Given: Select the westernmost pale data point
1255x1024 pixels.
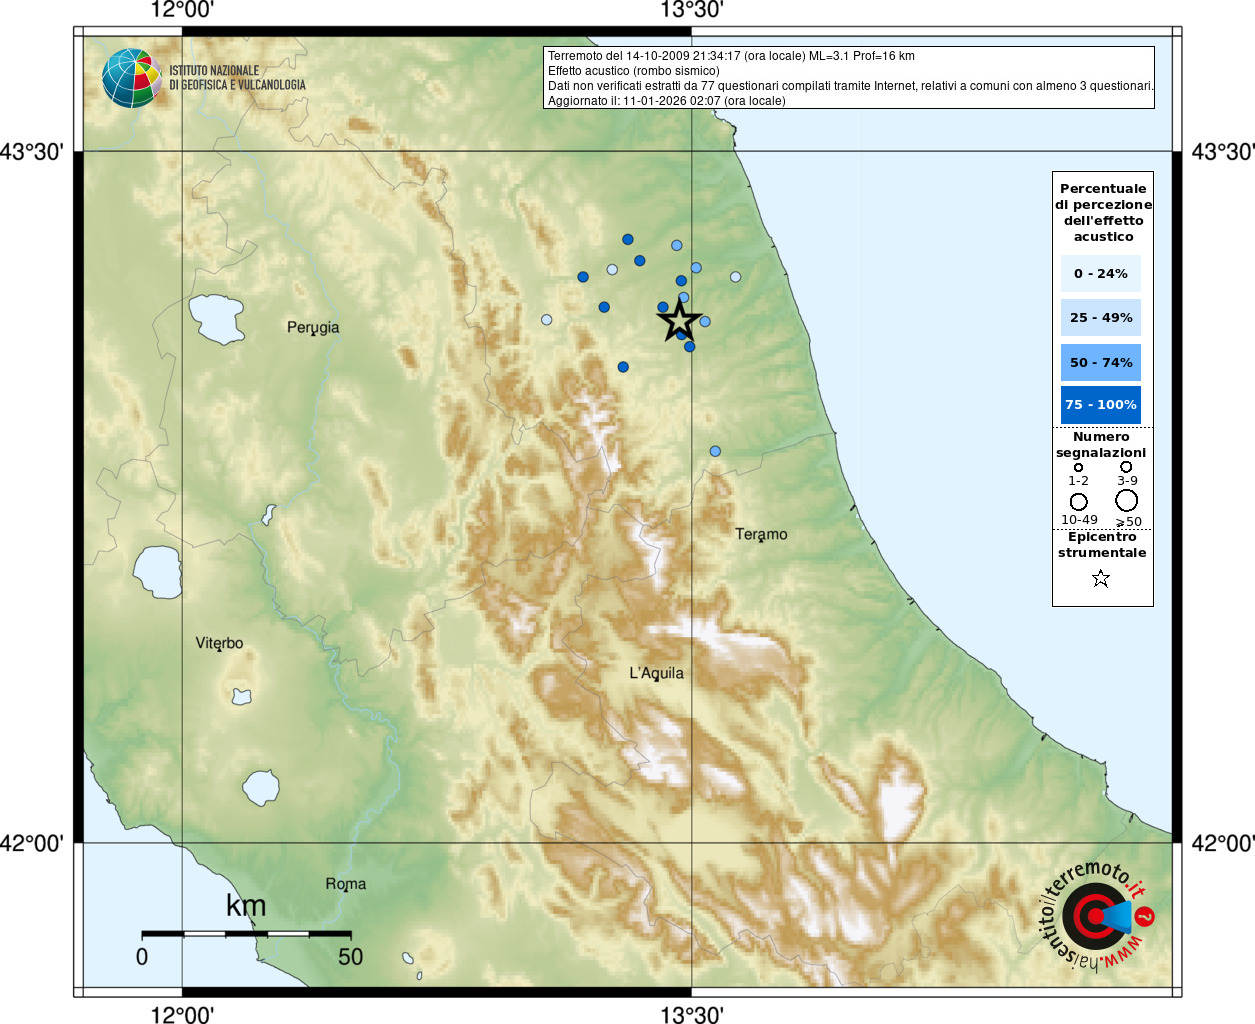Looking at the screenshot, I should 546,320.
